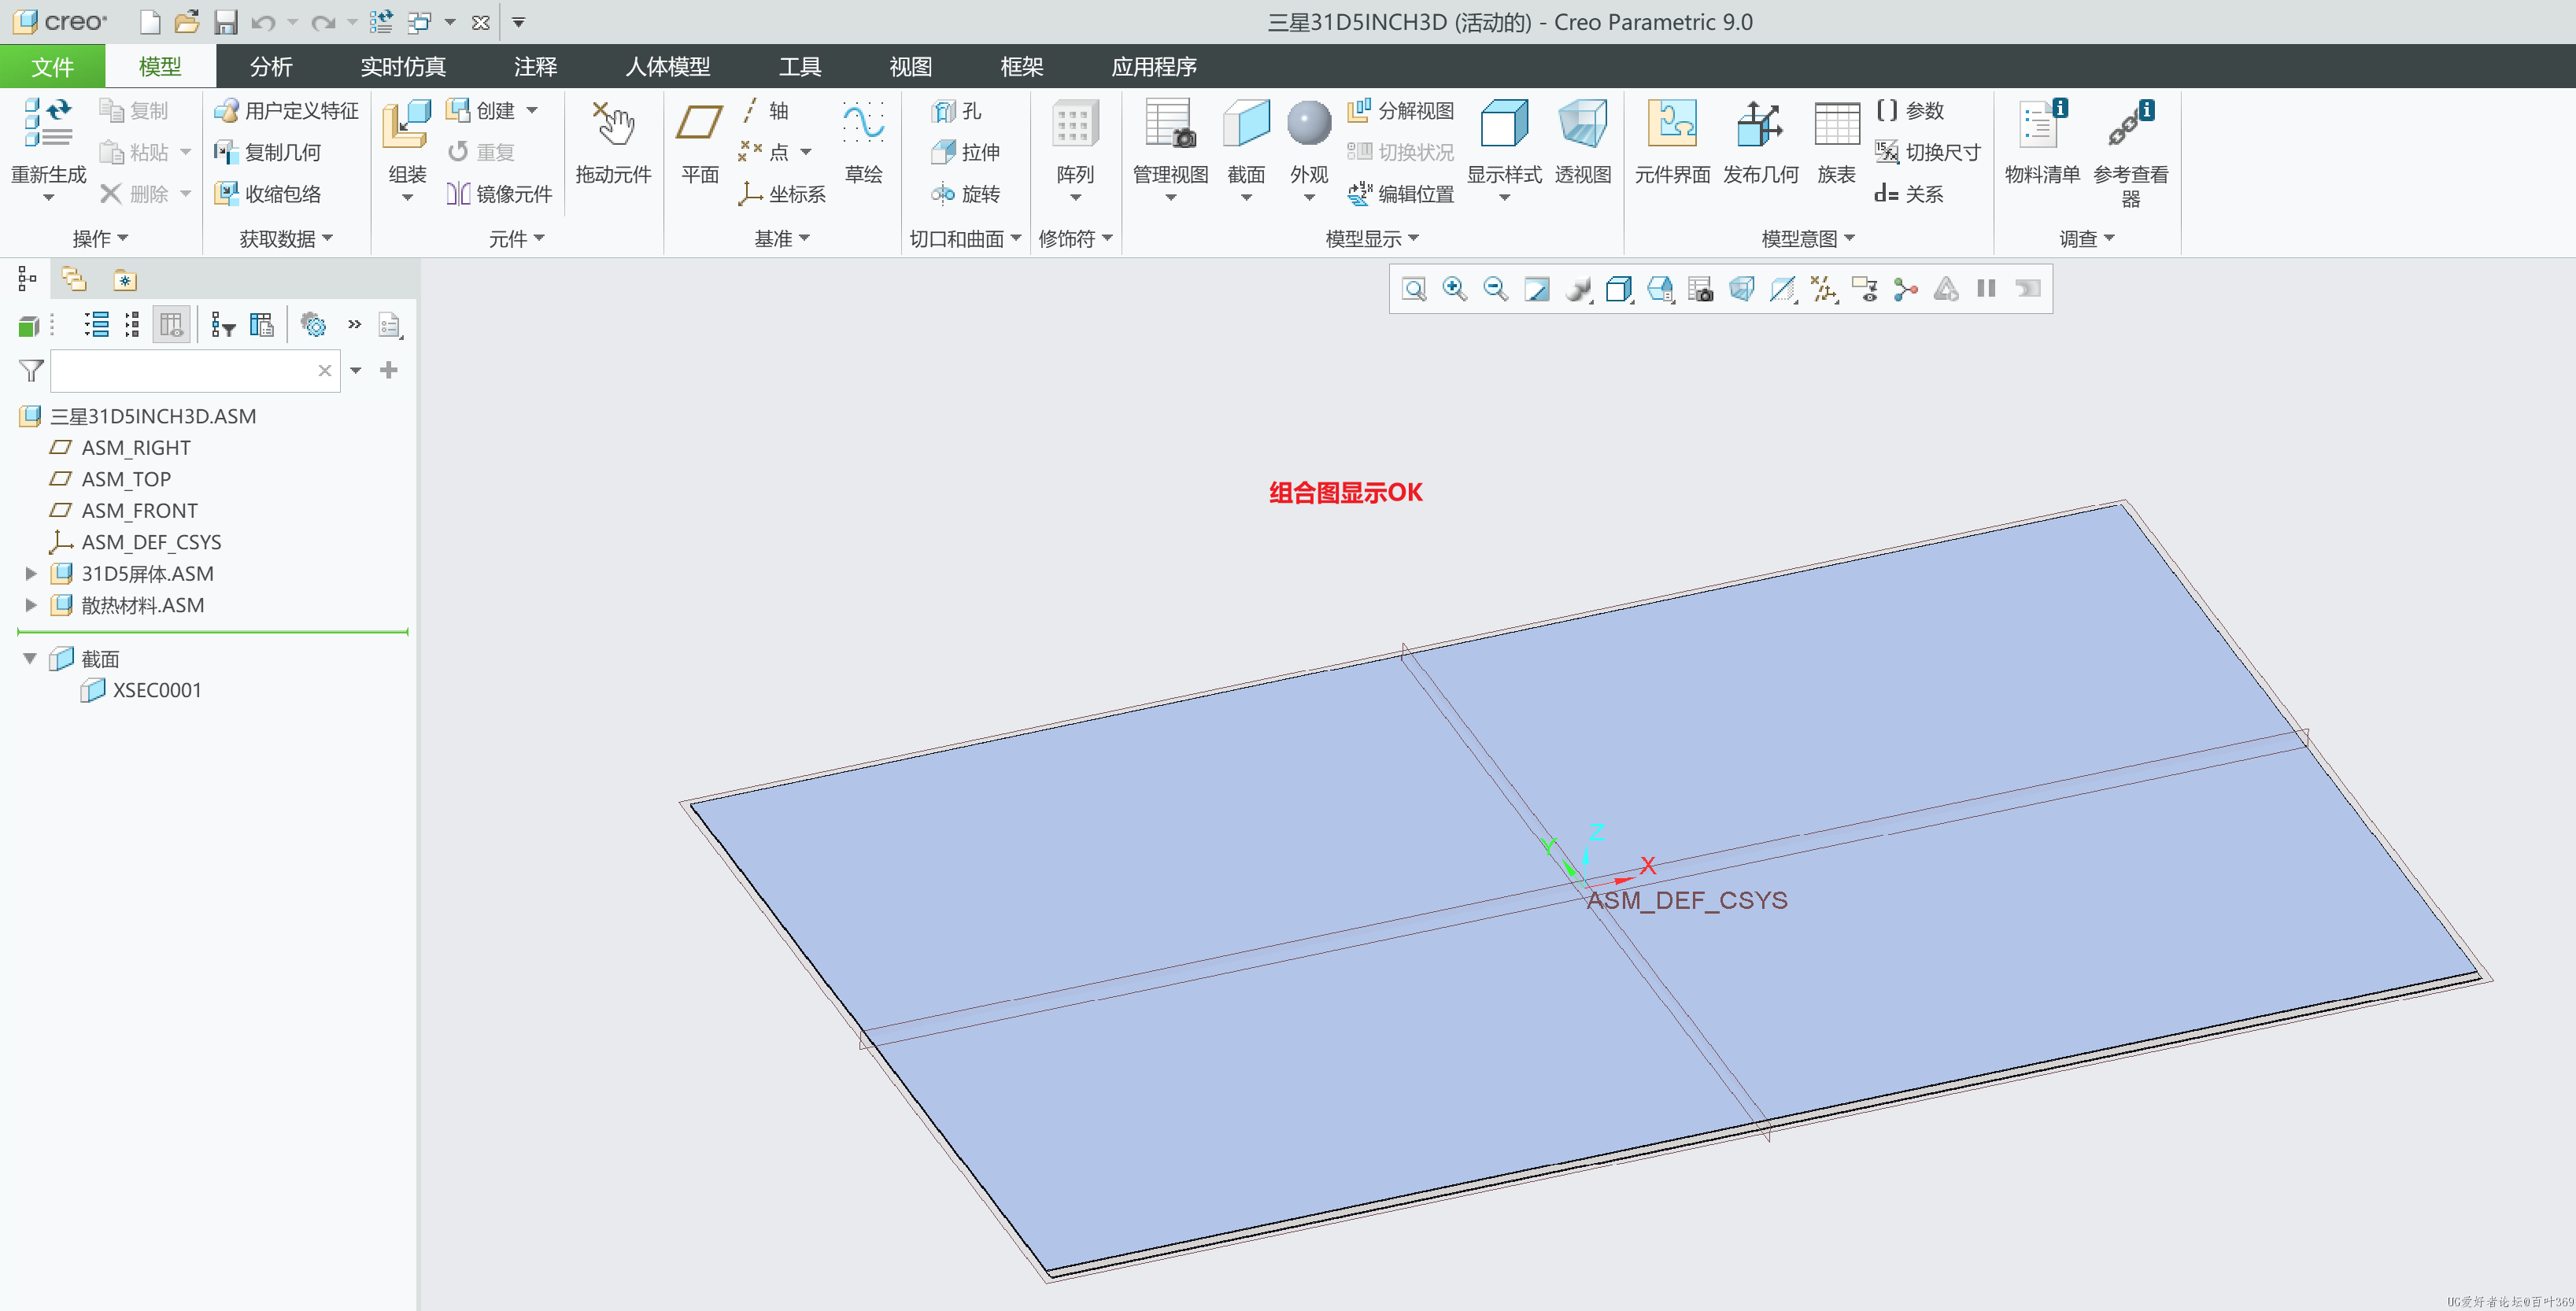Select the Extrude (拉伸) tool
The image size is (2576, 1311).
click(965, 152)
